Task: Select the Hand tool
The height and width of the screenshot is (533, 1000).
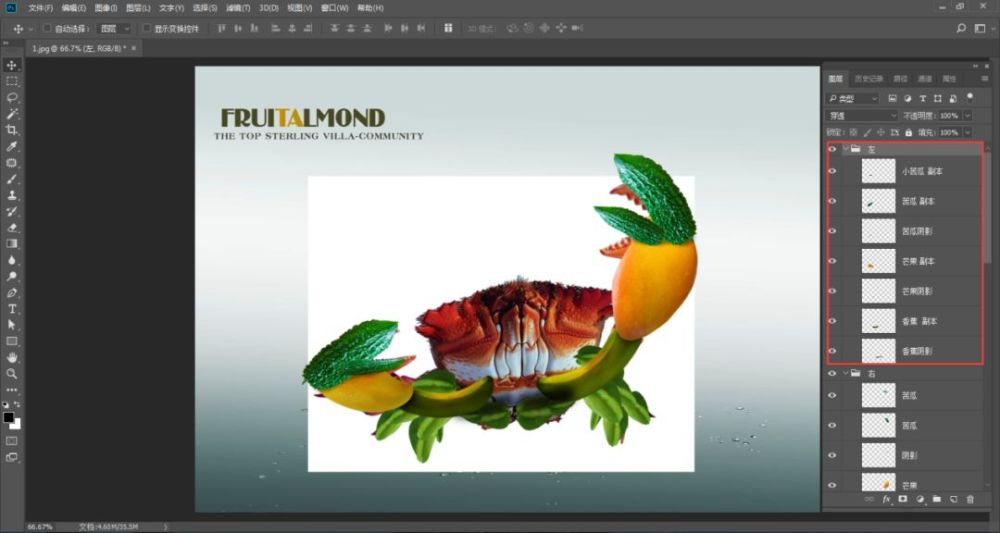Action: tap(11, 358)
